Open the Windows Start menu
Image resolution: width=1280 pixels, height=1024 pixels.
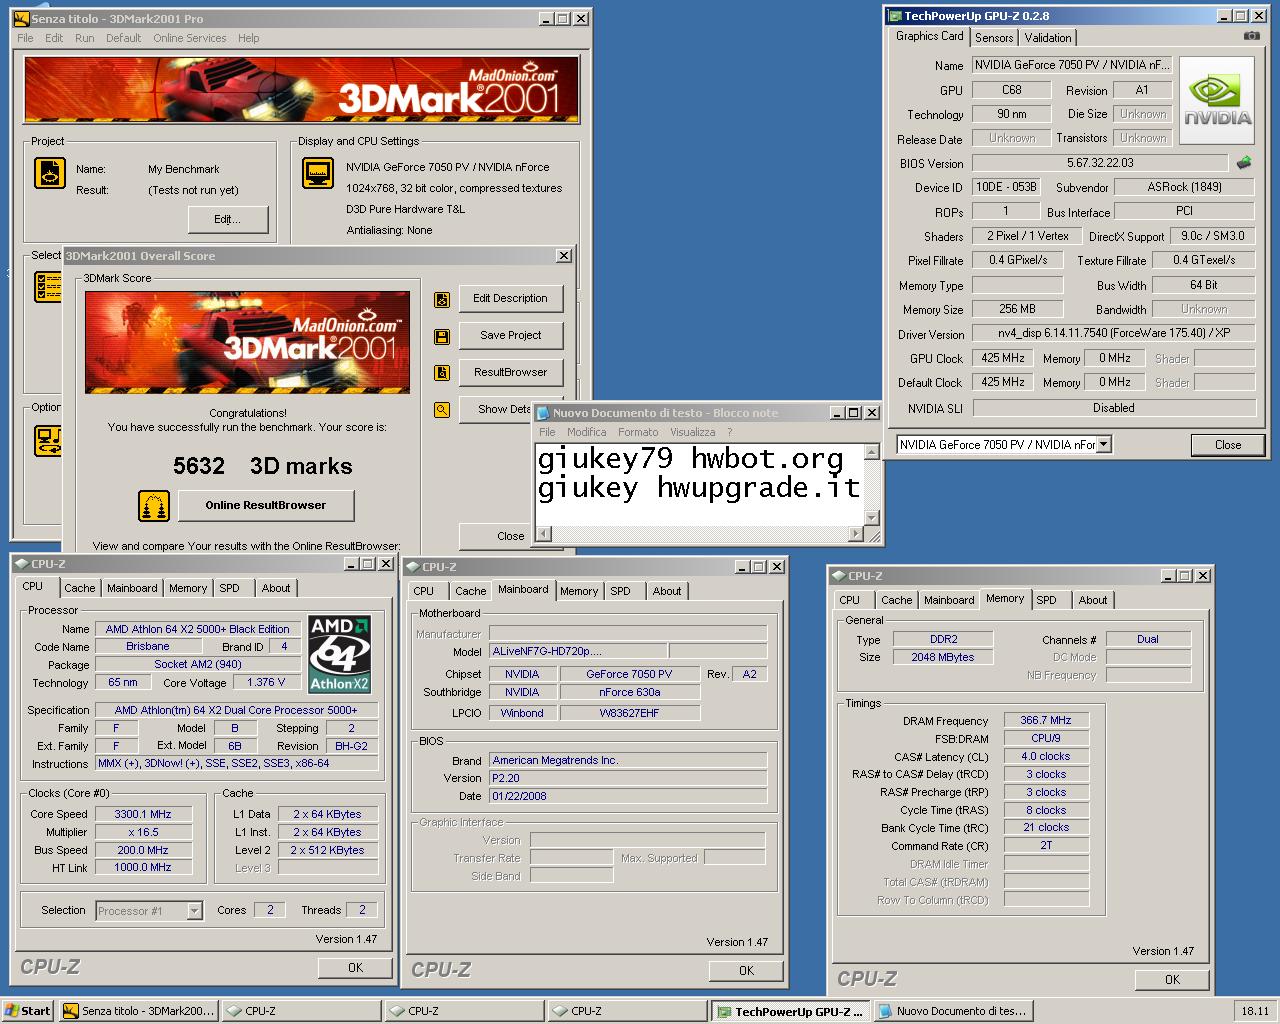pos(28,1011)
